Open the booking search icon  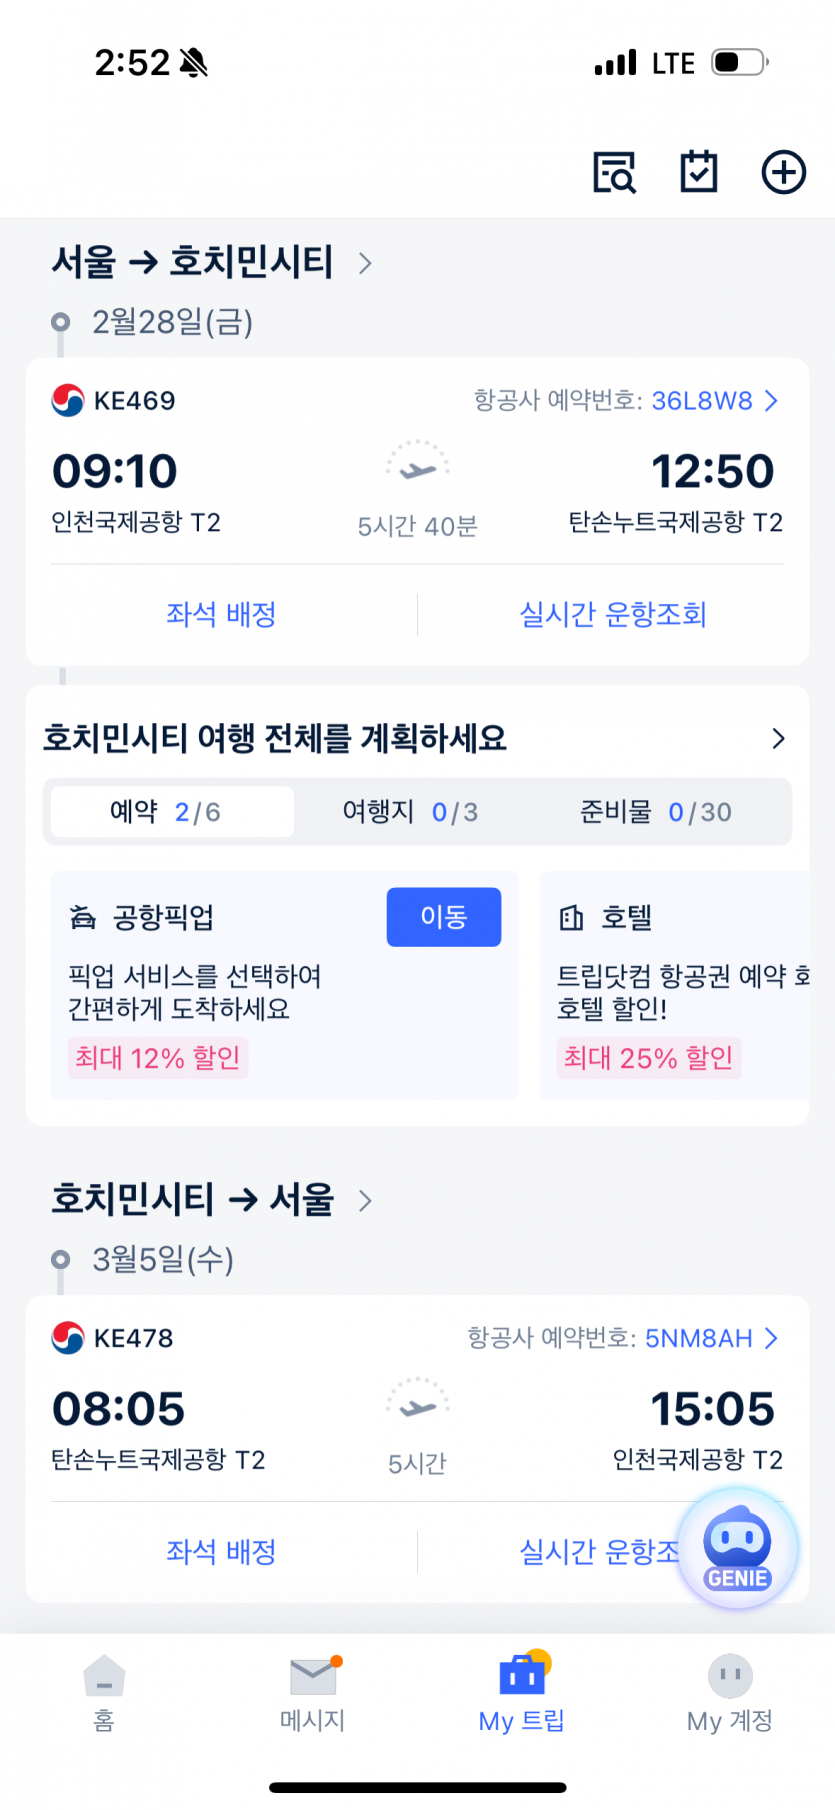[x=614, y=172]
